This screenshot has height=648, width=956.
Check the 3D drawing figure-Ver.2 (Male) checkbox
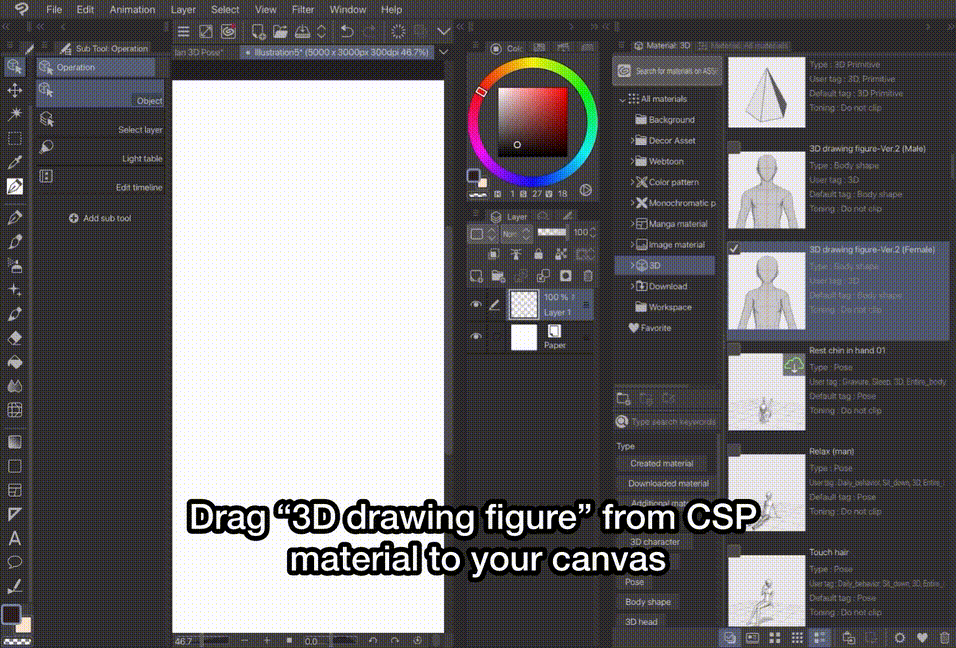734,147
